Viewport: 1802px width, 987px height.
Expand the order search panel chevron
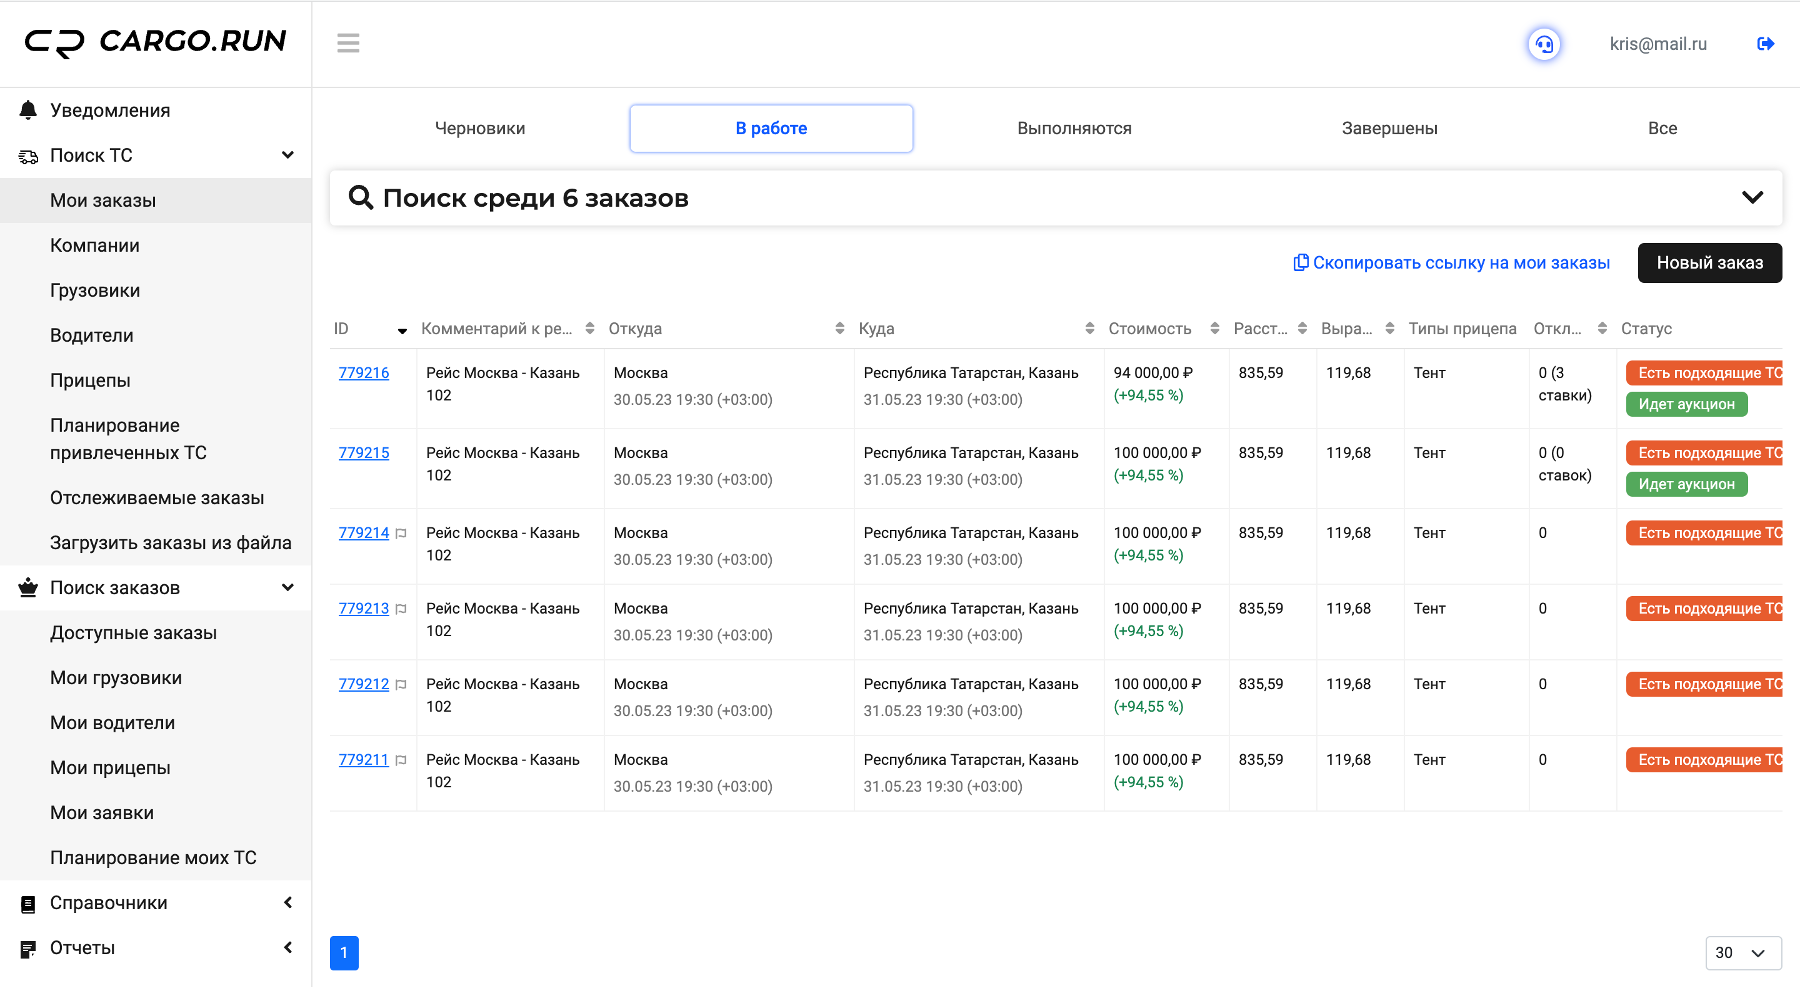(1752, 197)
